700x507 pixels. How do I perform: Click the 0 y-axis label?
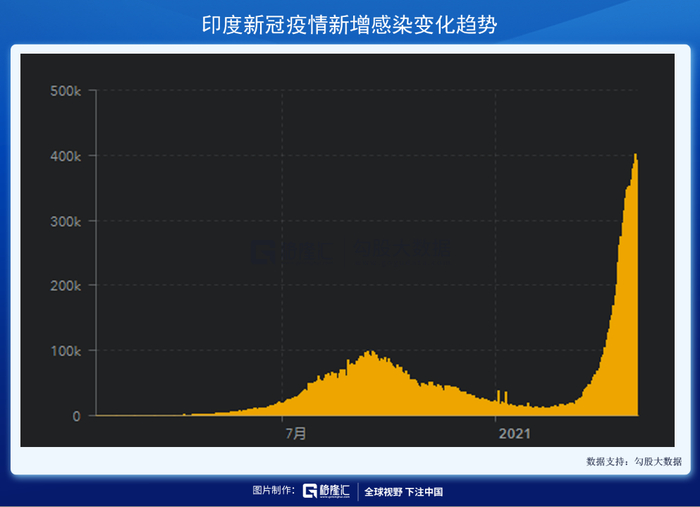[x=77, y=416]
